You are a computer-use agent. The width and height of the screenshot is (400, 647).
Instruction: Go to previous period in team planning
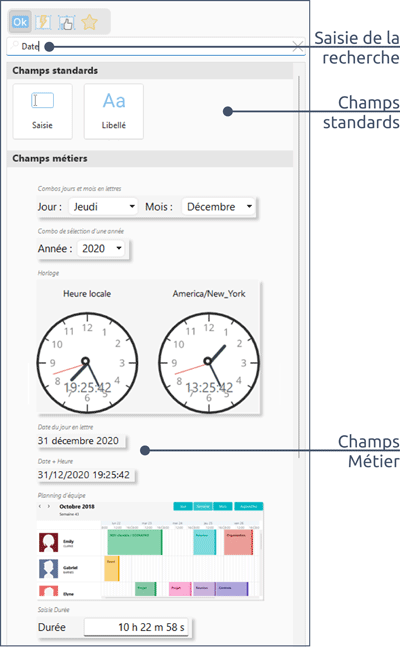click(x=40, y=506)
